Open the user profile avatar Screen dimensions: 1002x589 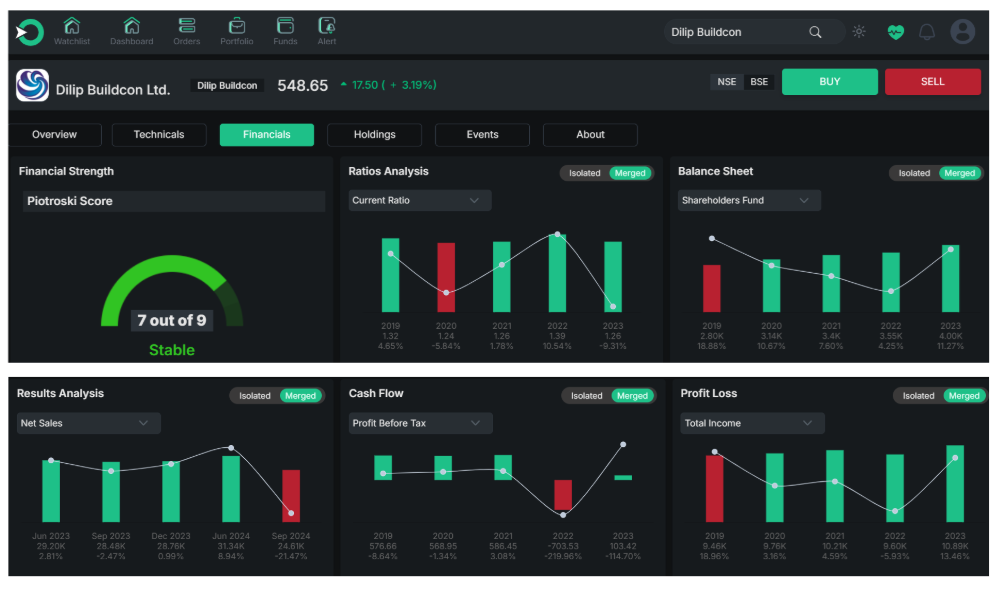tap(962, 31)
